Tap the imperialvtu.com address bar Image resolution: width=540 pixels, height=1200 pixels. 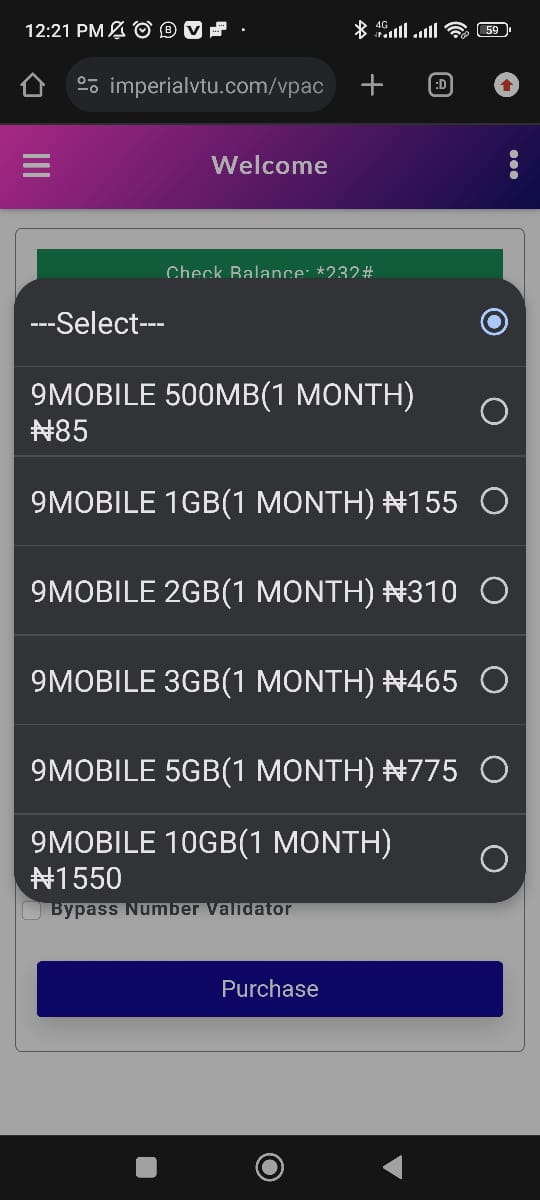pos(201,86)
